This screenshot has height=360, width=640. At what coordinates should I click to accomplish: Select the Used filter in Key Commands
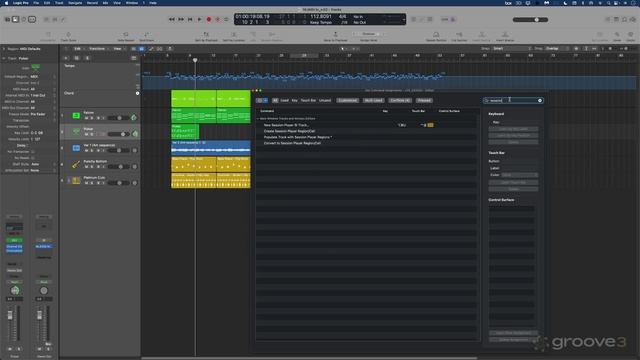tap(284, 100)
